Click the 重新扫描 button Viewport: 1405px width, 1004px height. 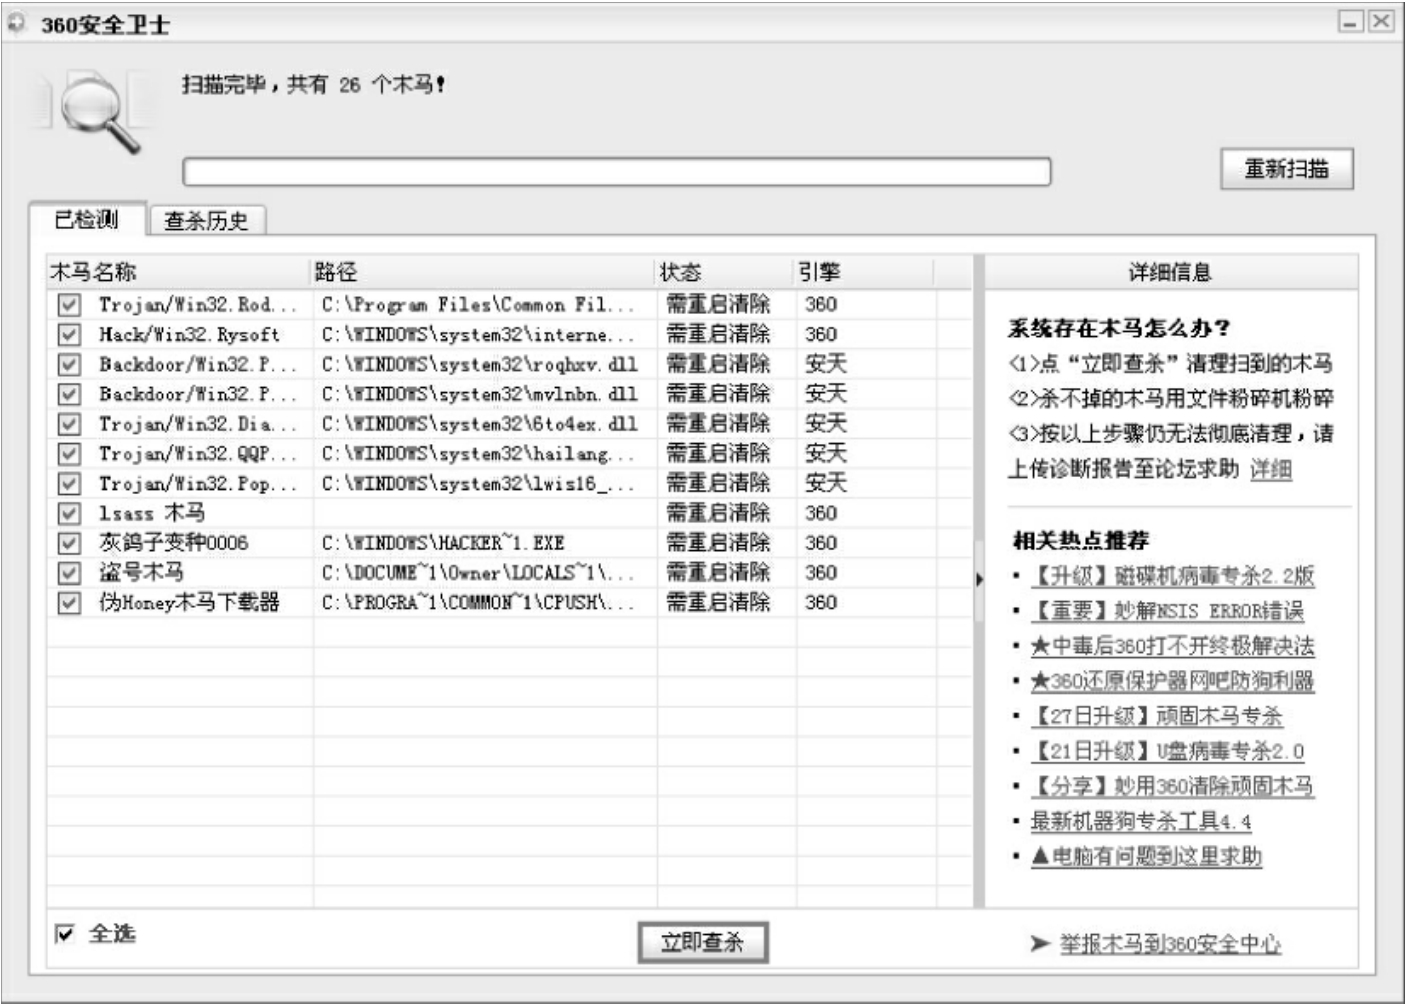1287,169
